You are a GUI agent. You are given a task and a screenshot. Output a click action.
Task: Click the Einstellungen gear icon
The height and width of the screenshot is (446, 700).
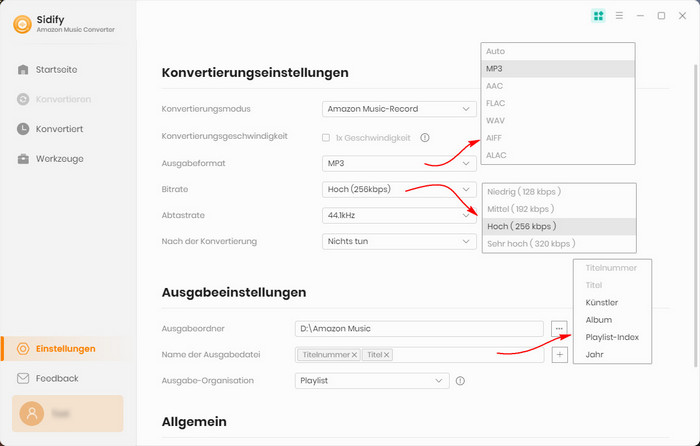23,349
